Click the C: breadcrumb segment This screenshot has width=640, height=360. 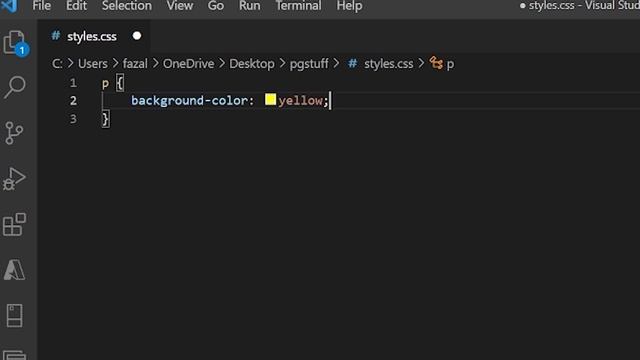click(x=57, y=64)
